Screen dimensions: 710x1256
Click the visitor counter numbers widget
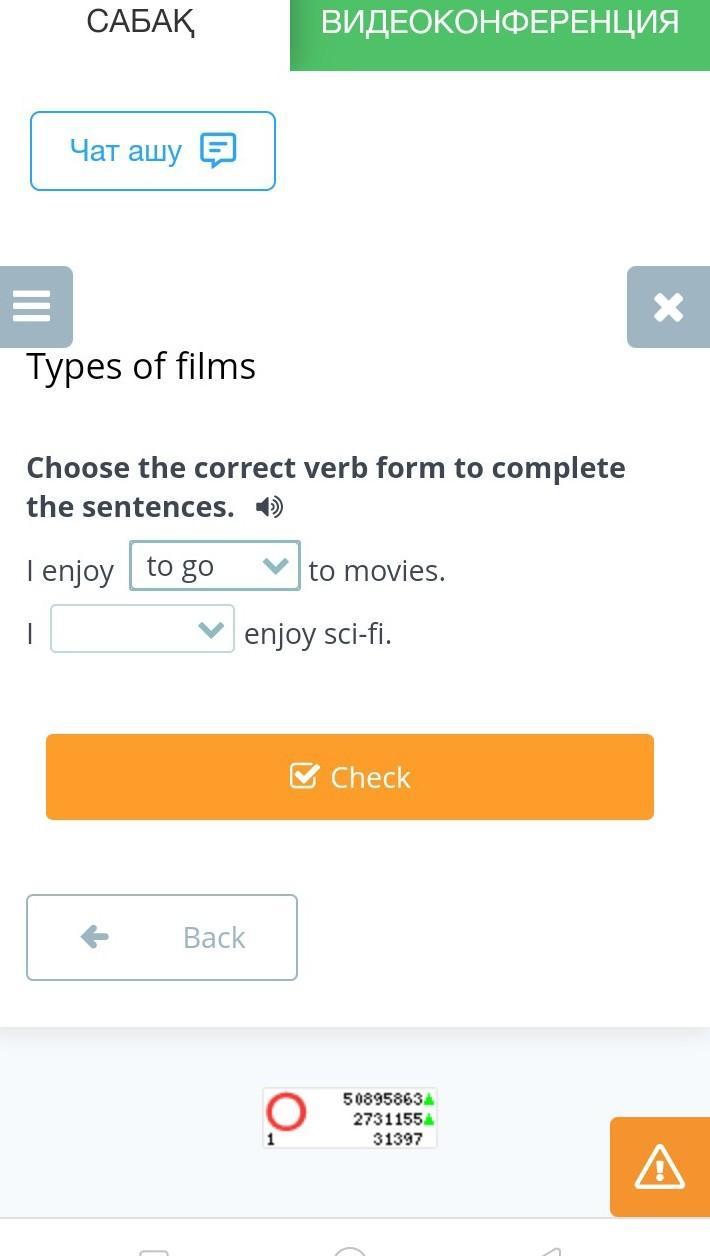385,1119
